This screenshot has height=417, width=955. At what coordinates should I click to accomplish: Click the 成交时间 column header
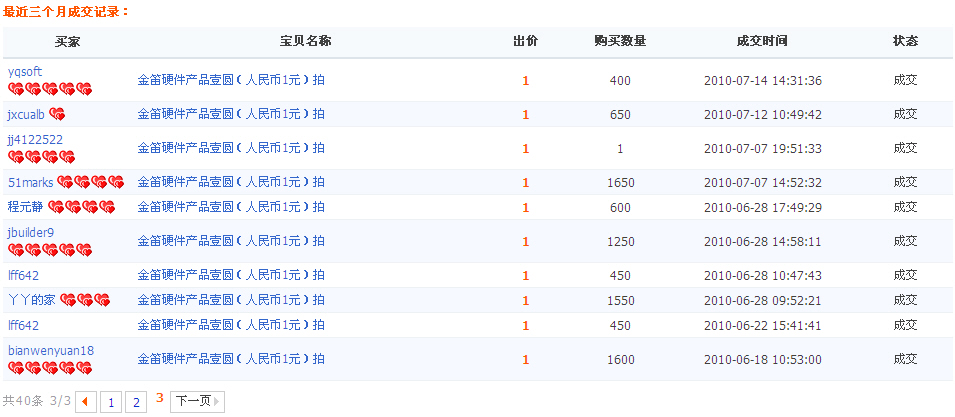pyautogui.click(x=762, y=41)
